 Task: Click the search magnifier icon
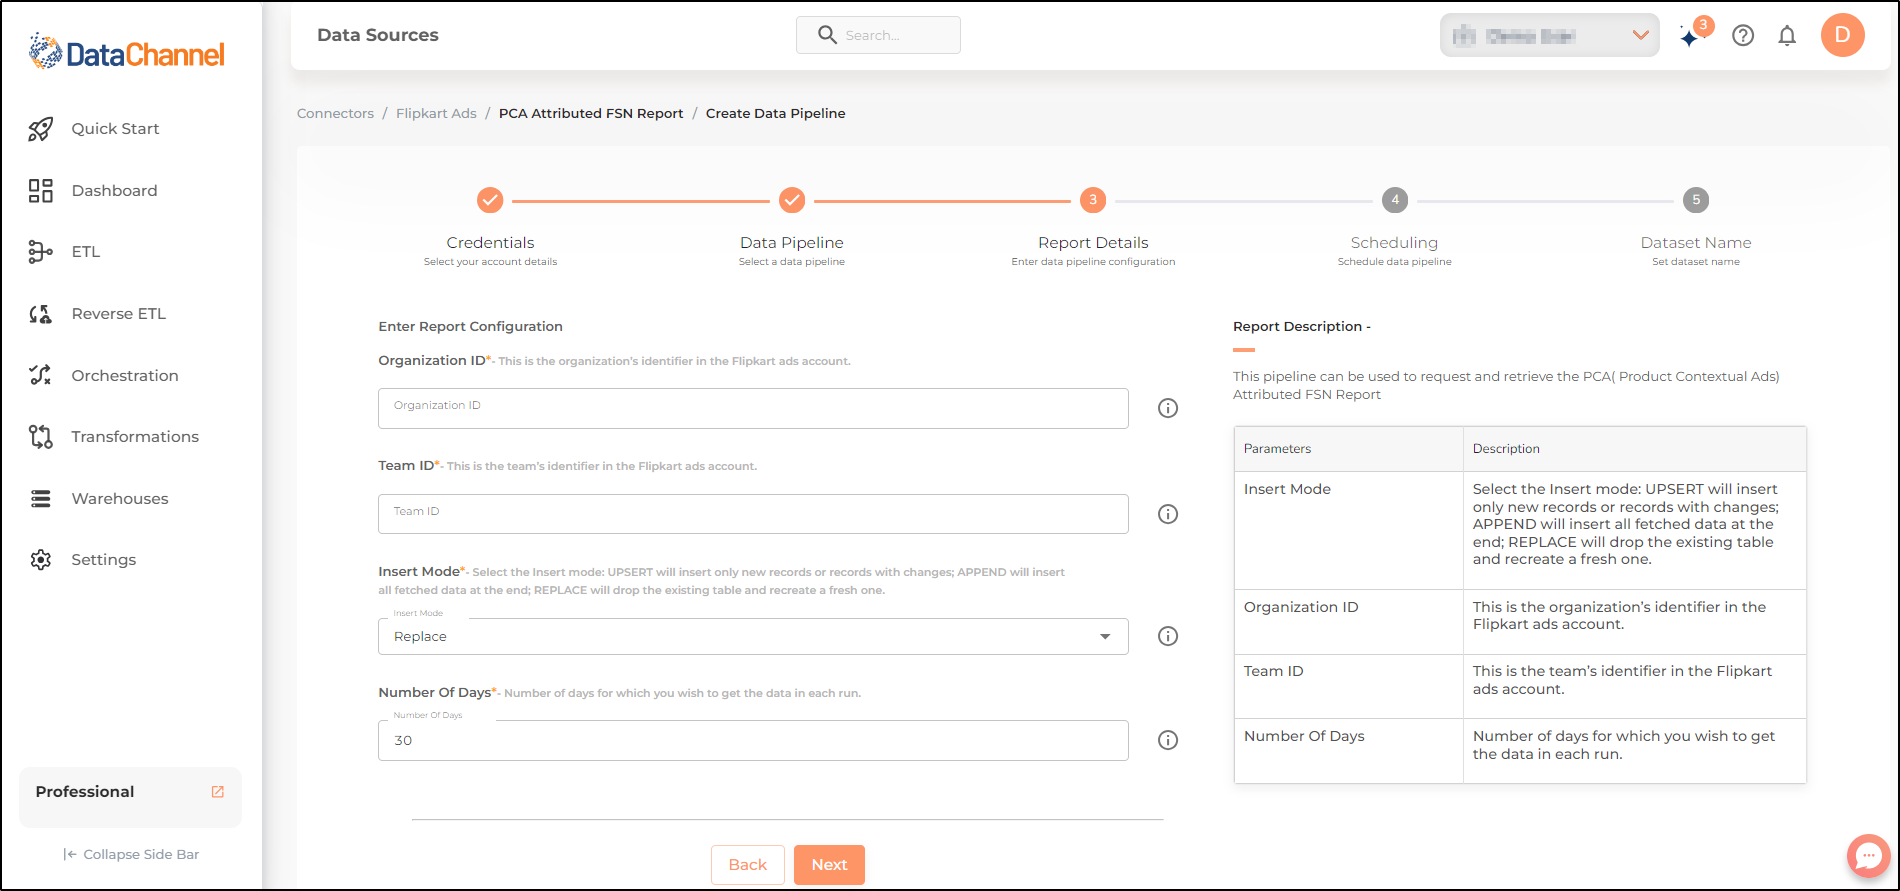click(x=827, y=35)
